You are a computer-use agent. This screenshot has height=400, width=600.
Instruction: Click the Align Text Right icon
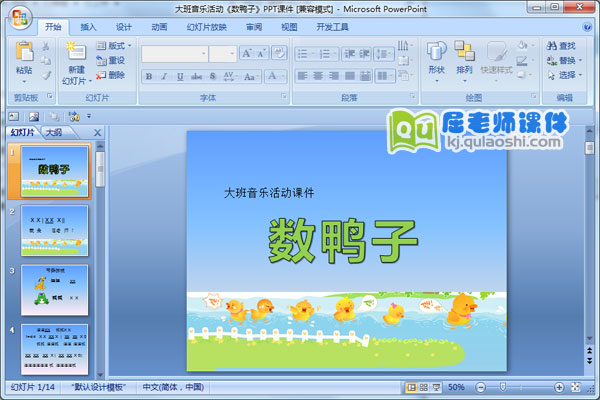coord(334,76)
